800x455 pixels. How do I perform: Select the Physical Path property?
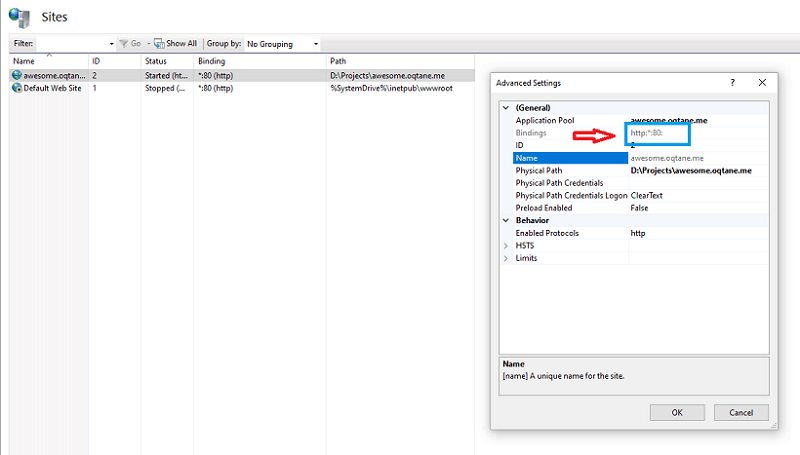click(x=539, y=170)
